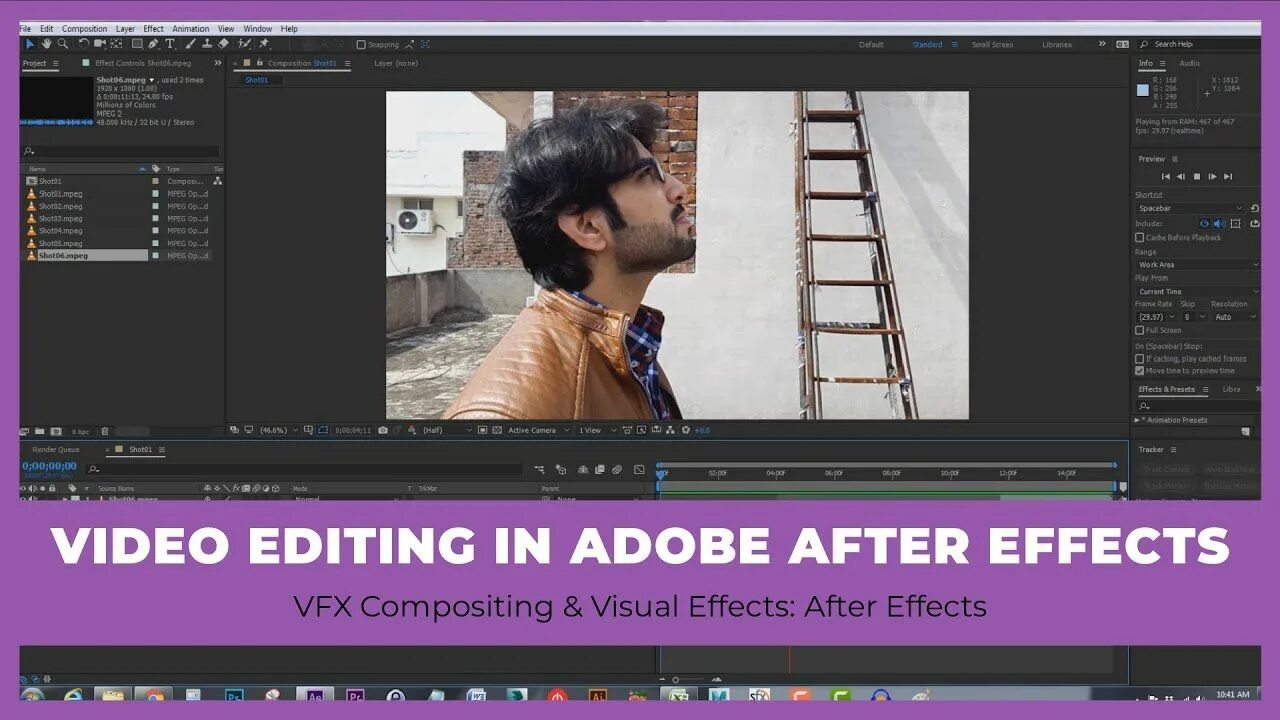Click the First Frame preview button
This screenshot has height=720, width=1280.
click(x=1165, y=176)
